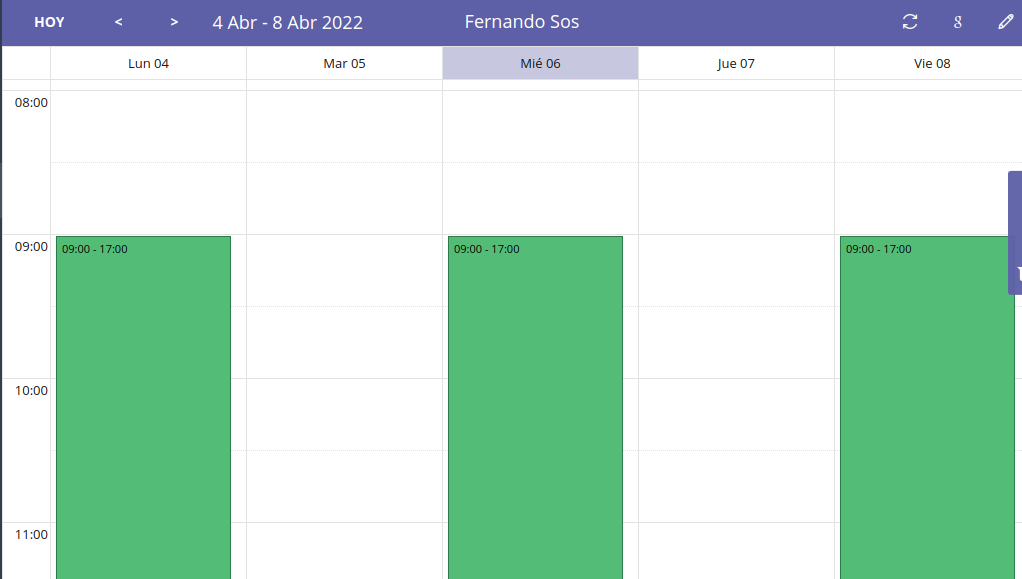Select the Vie 08 column header
Screen dimensions: 1022x579
click(932, 62)
